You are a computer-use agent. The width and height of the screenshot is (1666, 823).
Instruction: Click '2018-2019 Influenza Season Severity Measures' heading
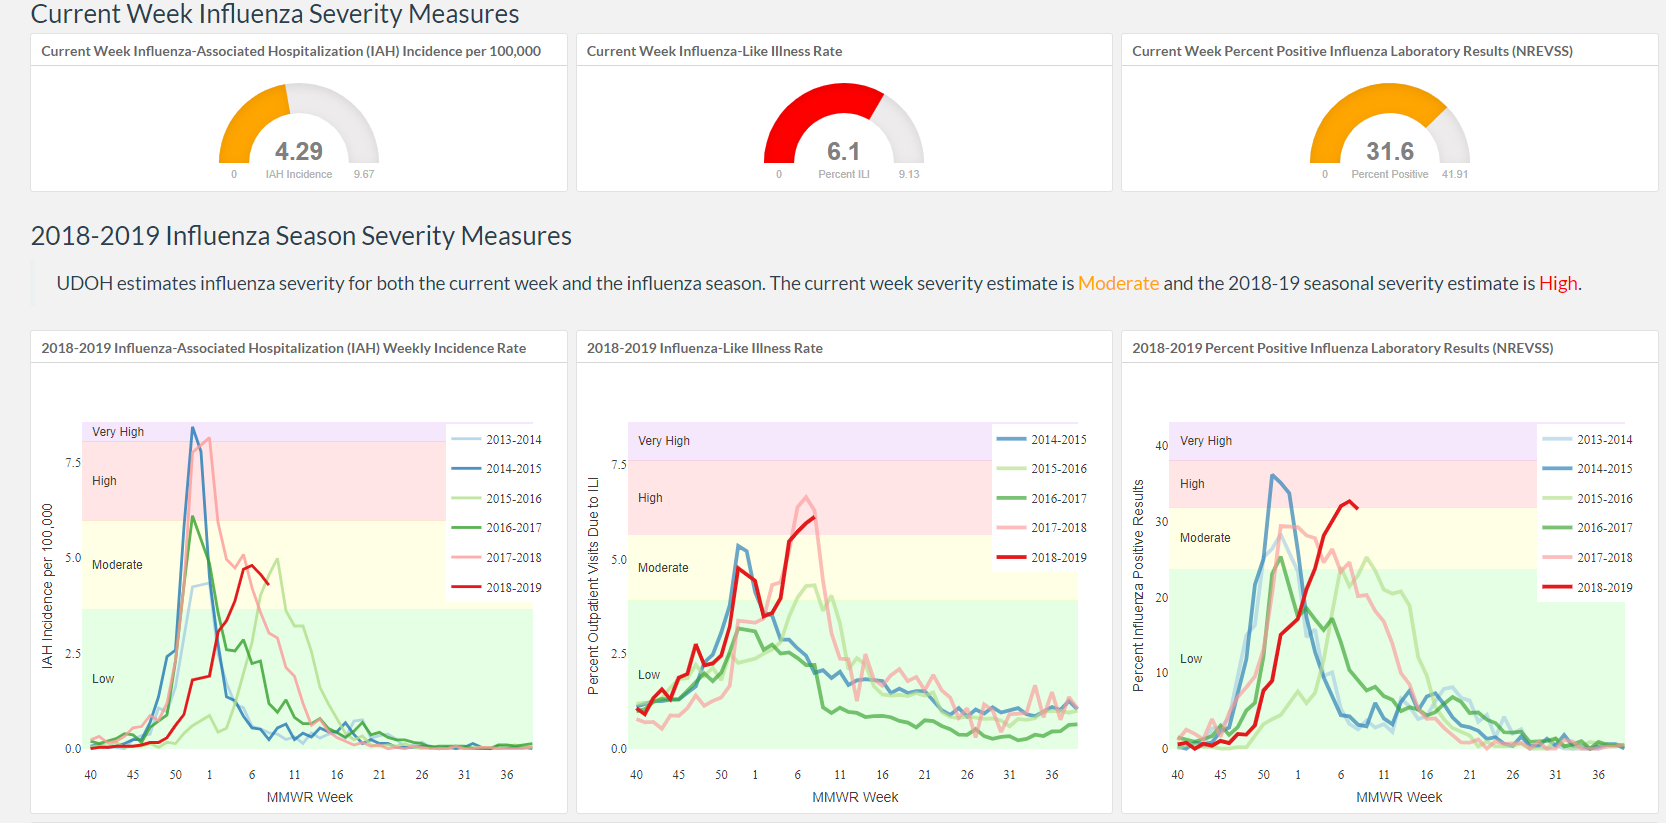pos(301,236)
